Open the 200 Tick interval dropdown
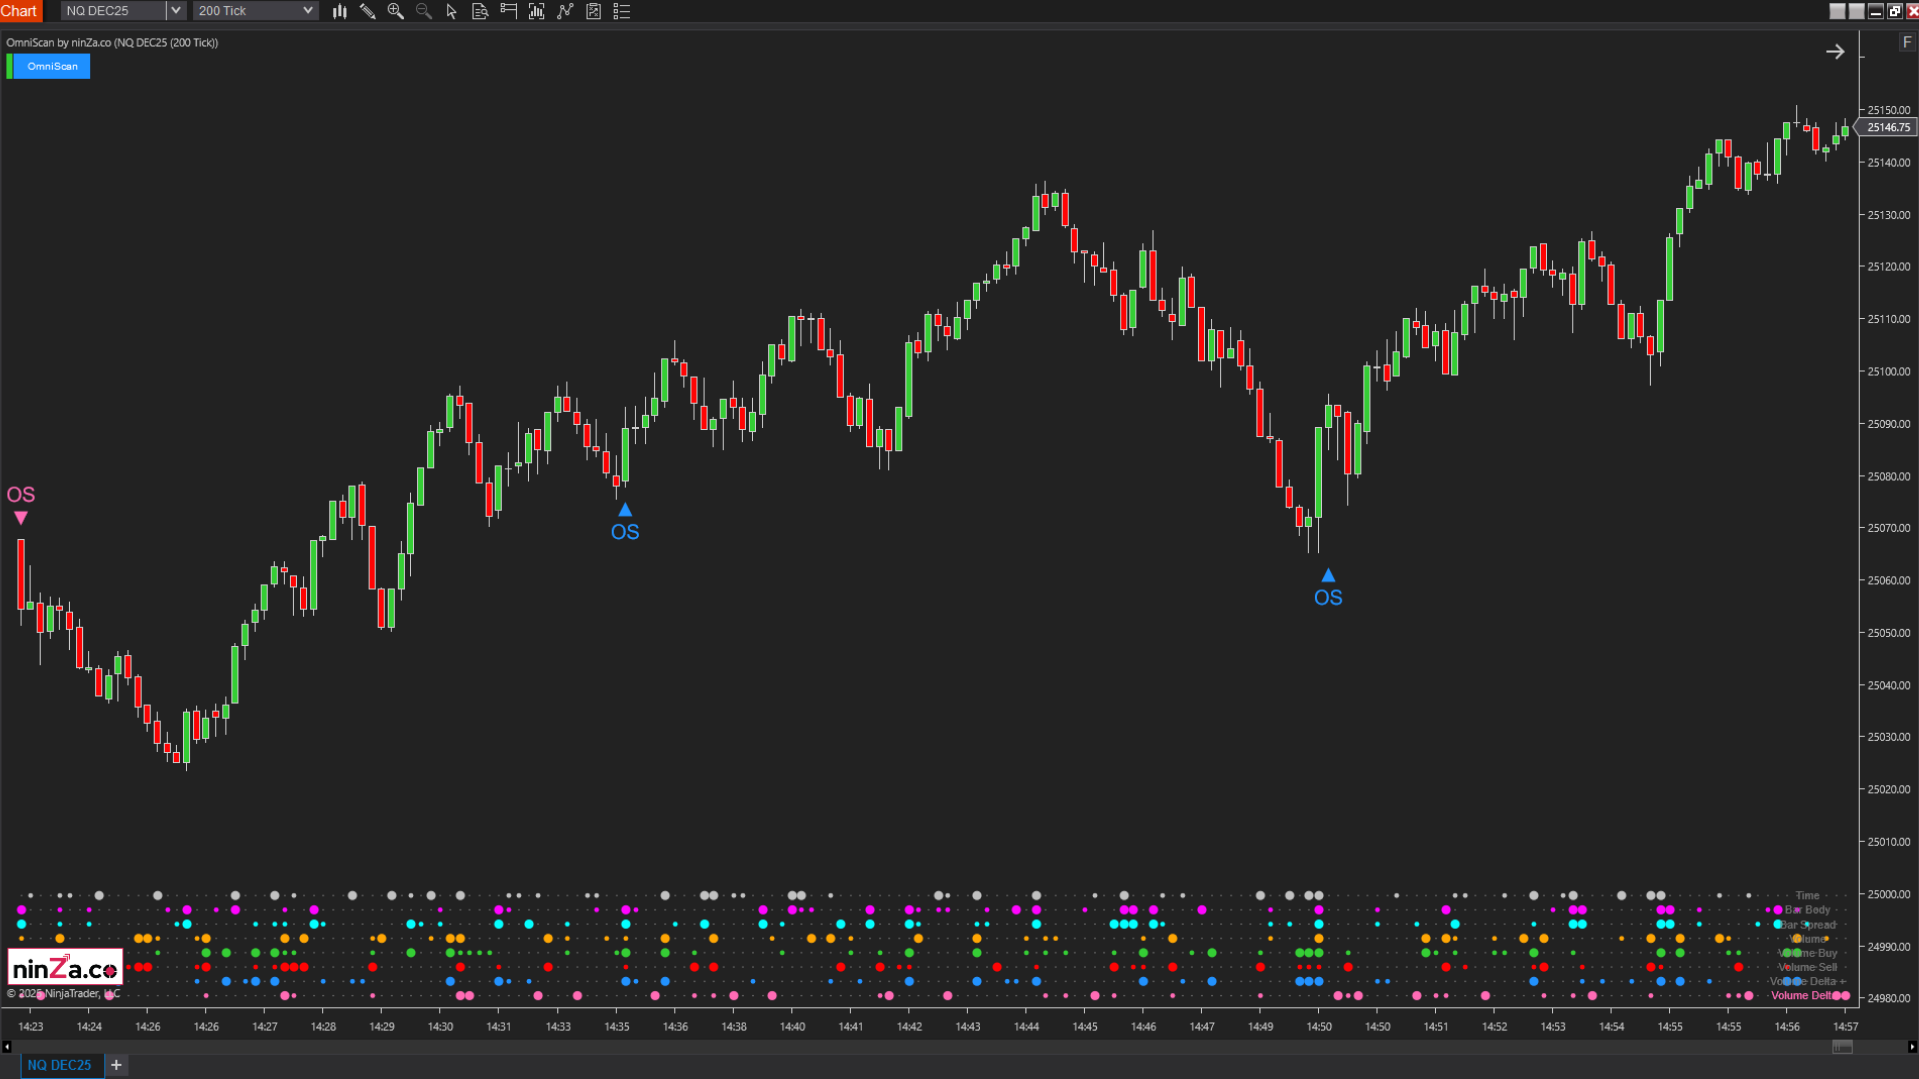Image resolution: width=1919 pixels, height=1079 pixels. (x=308, y=11)
